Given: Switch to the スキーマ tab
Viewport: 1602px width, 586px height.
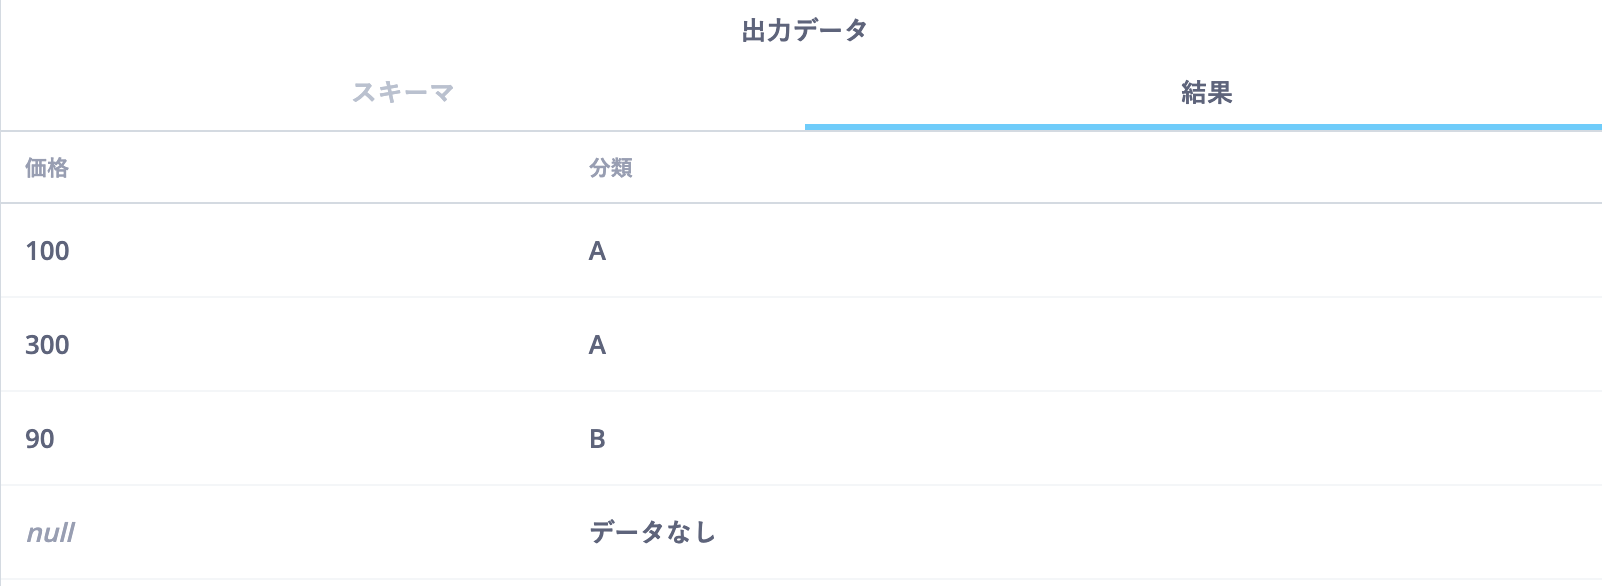Looking at the screenshot, I should tap(403, 93).
